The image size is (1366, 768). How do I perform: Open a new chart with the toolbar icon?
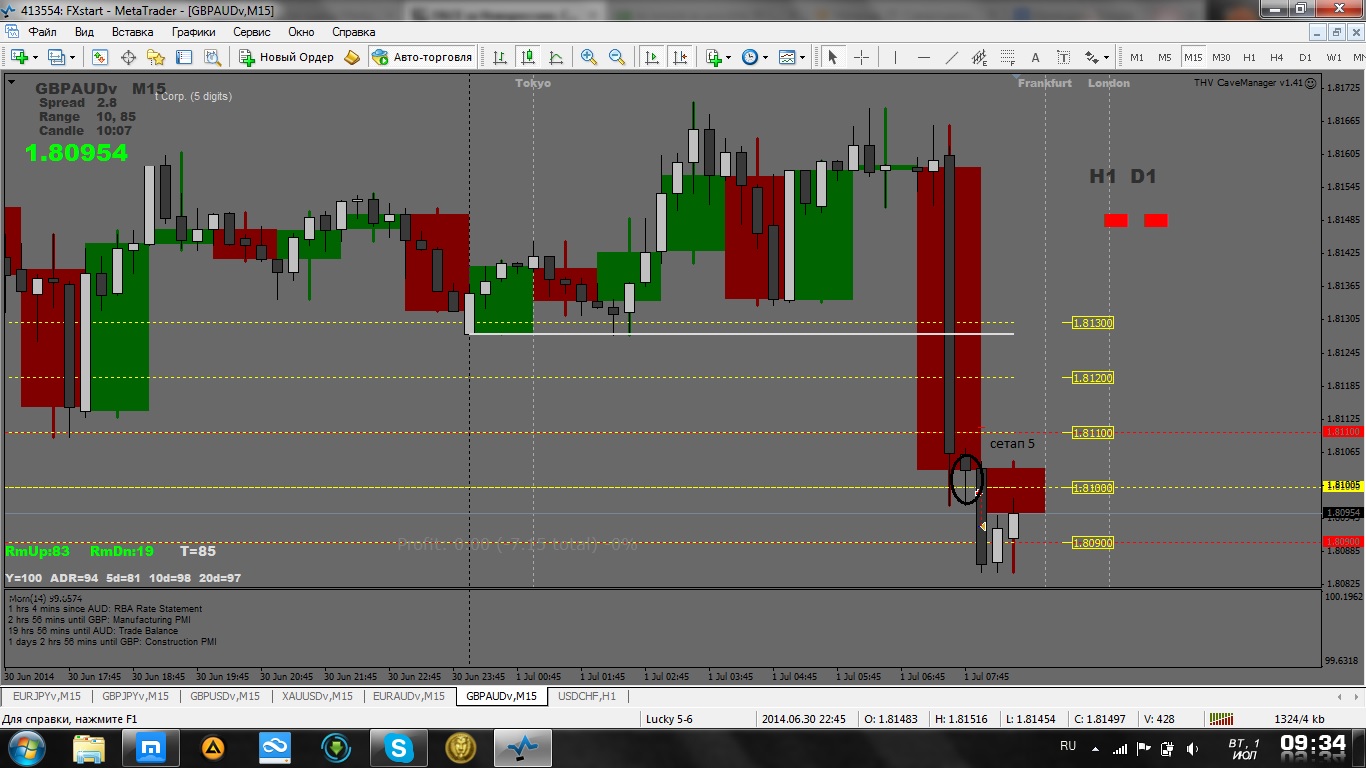[19, 57]
